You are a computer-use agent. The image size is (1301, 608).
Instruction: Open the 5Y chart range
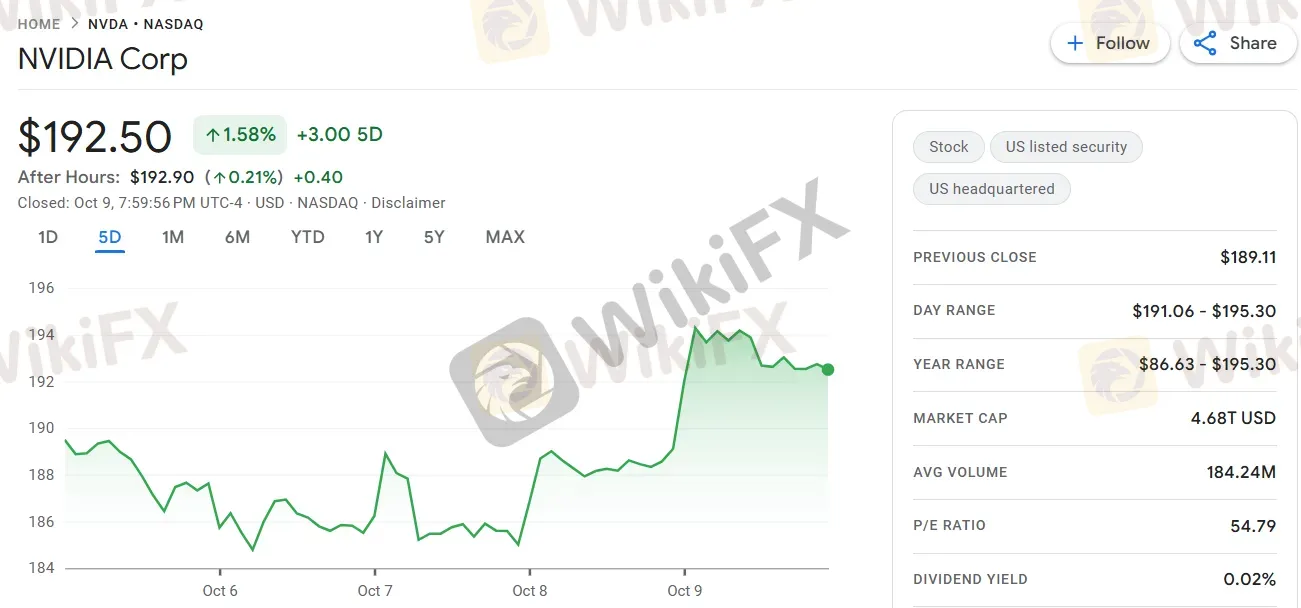click(x=434, y=237)
